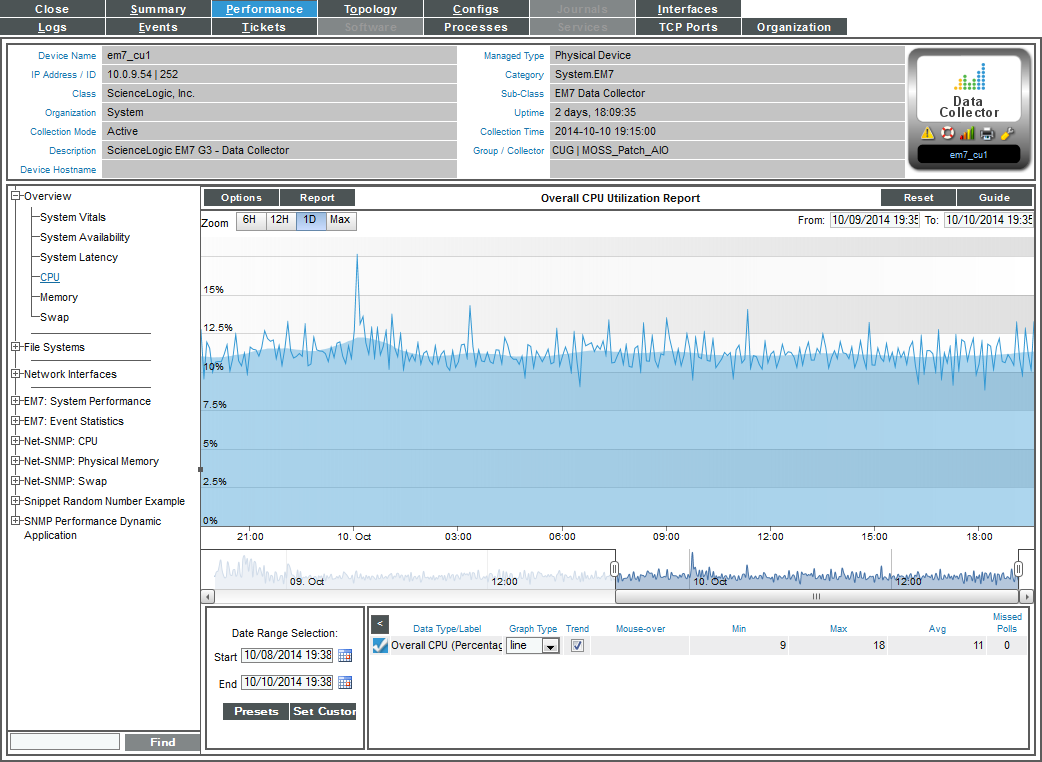
Task: Click the collapse arrow above data table
Action: click(380, 623)
